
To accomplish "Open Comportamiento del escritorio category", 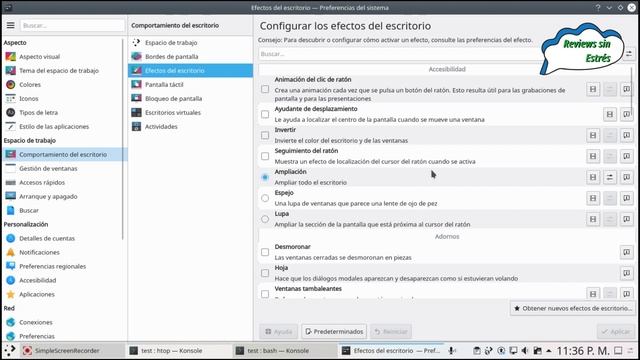I will tap(63, 154).
